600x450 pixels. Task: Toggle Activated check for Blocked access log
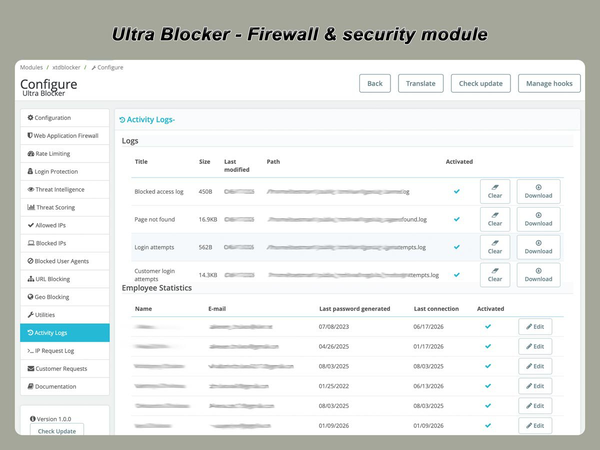[457, 191]
